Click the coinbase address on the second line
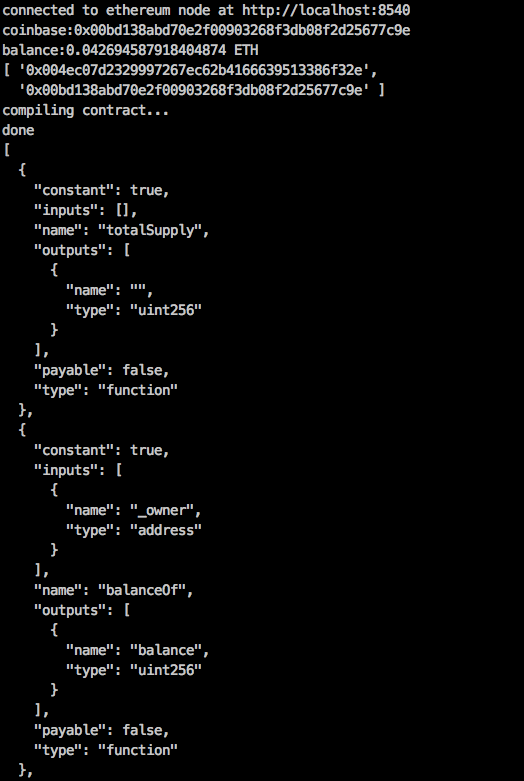The width and height of the screenshot is (524, 781). tap(242, 30)
